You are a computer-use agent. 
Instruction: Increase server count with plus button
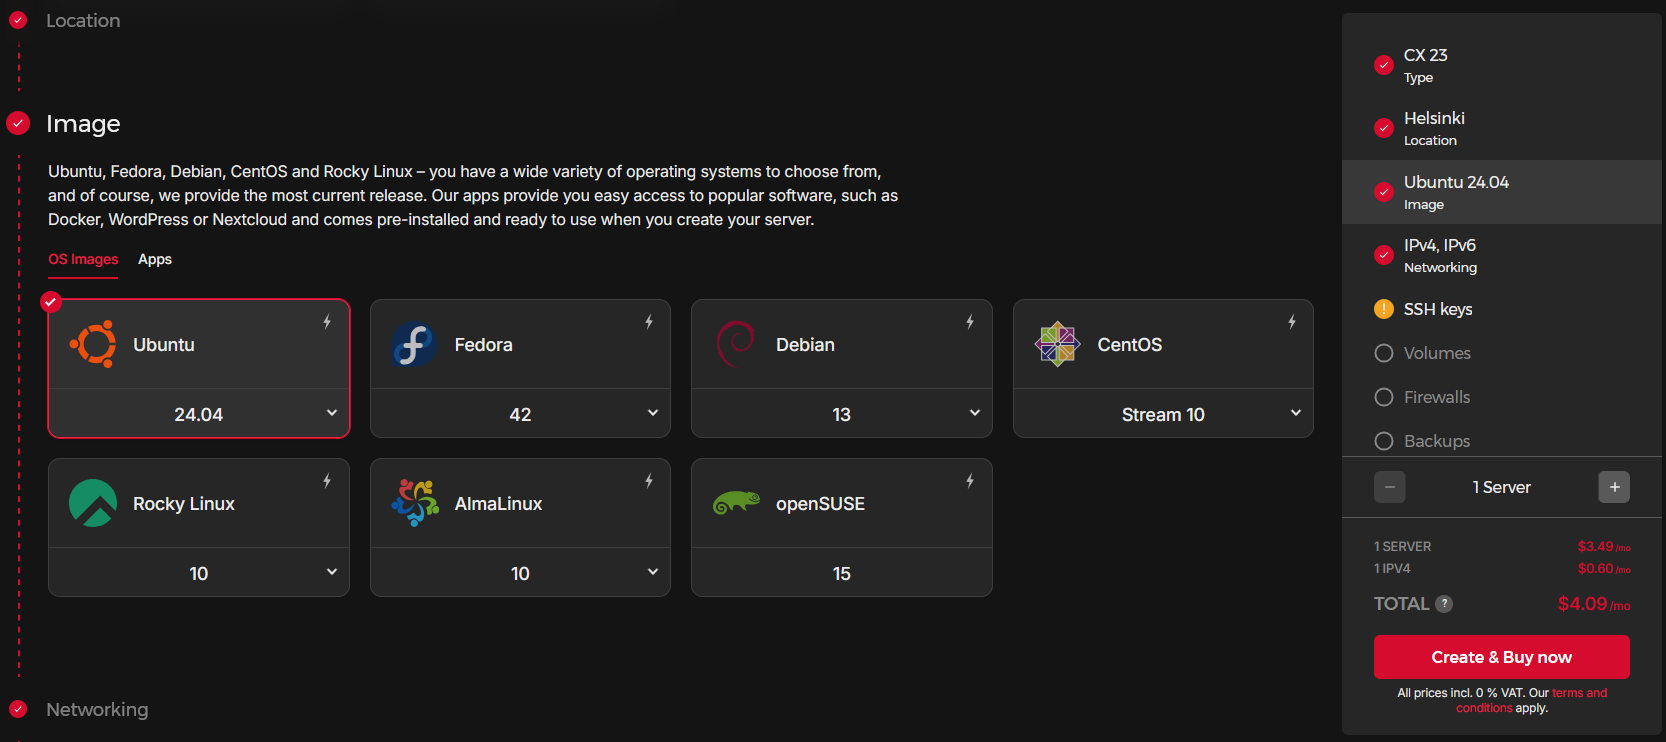1614,487
